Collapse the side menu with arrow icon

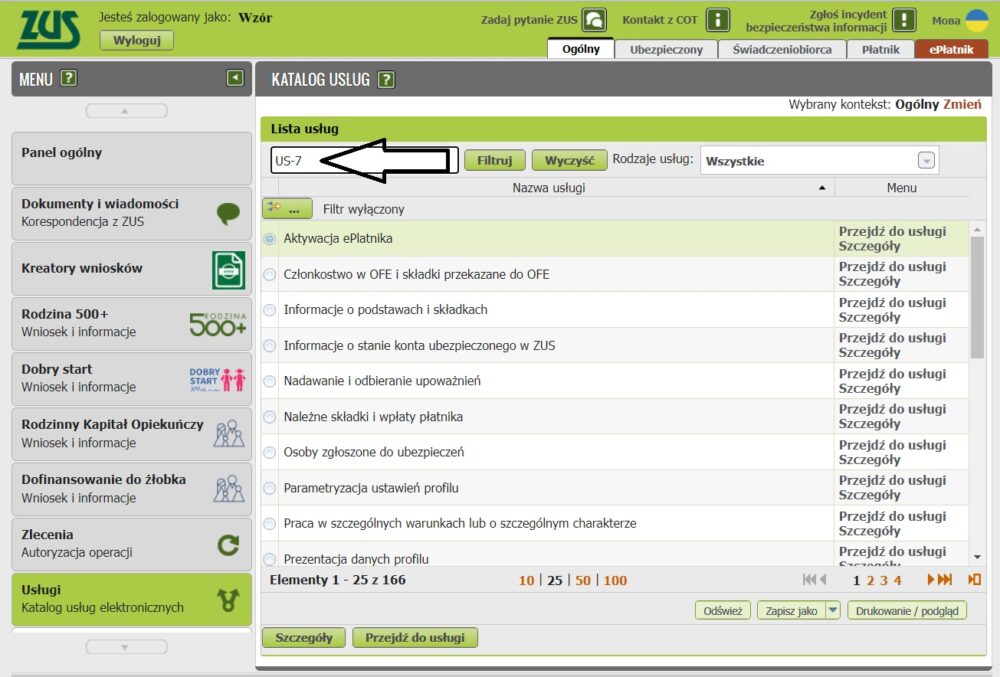click(234, 78)
